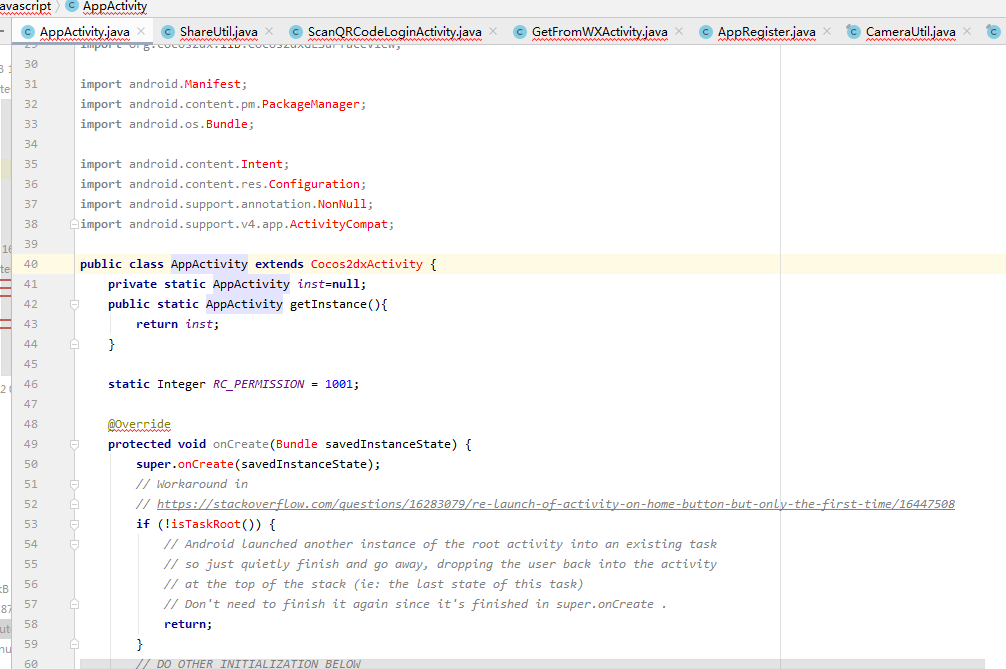Open the ShareUtil.java tab
Image resolution: width=1006 pixels, height=669 pixels.
pyautogui.click(x=218, y=31)
